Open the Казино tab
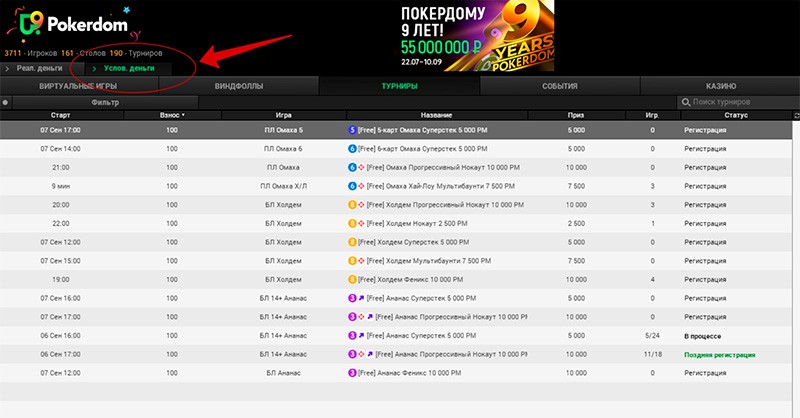This screenshot has width=800, height=418. [719, 86]
